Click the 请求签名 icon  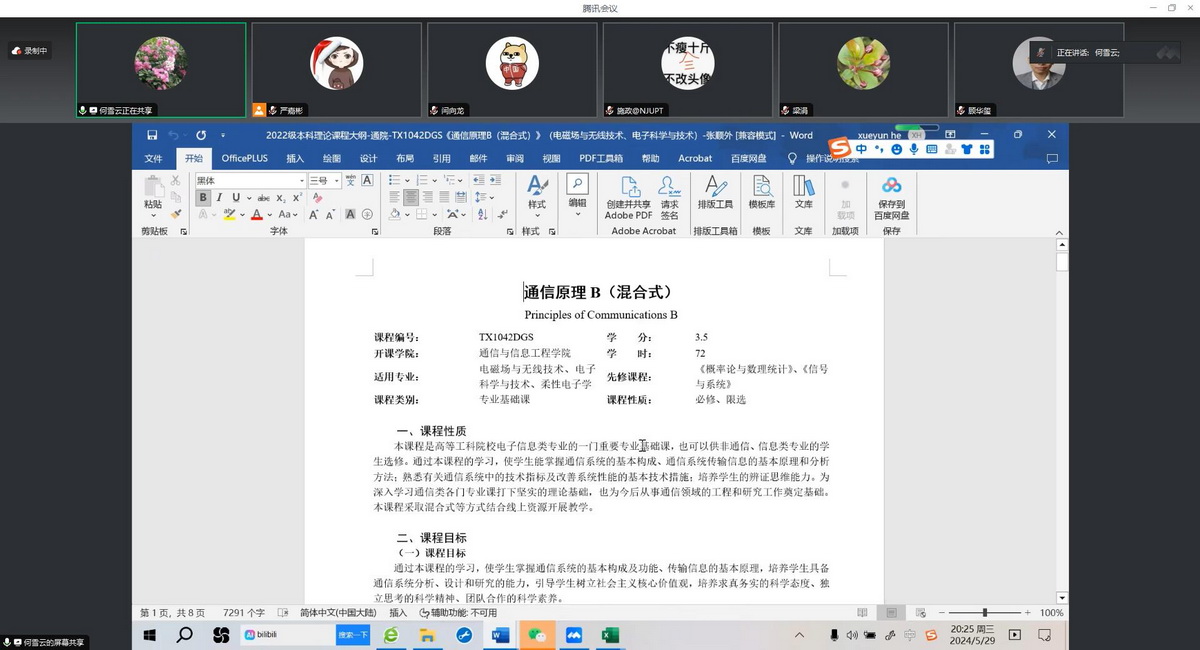(x=669, y=197)
